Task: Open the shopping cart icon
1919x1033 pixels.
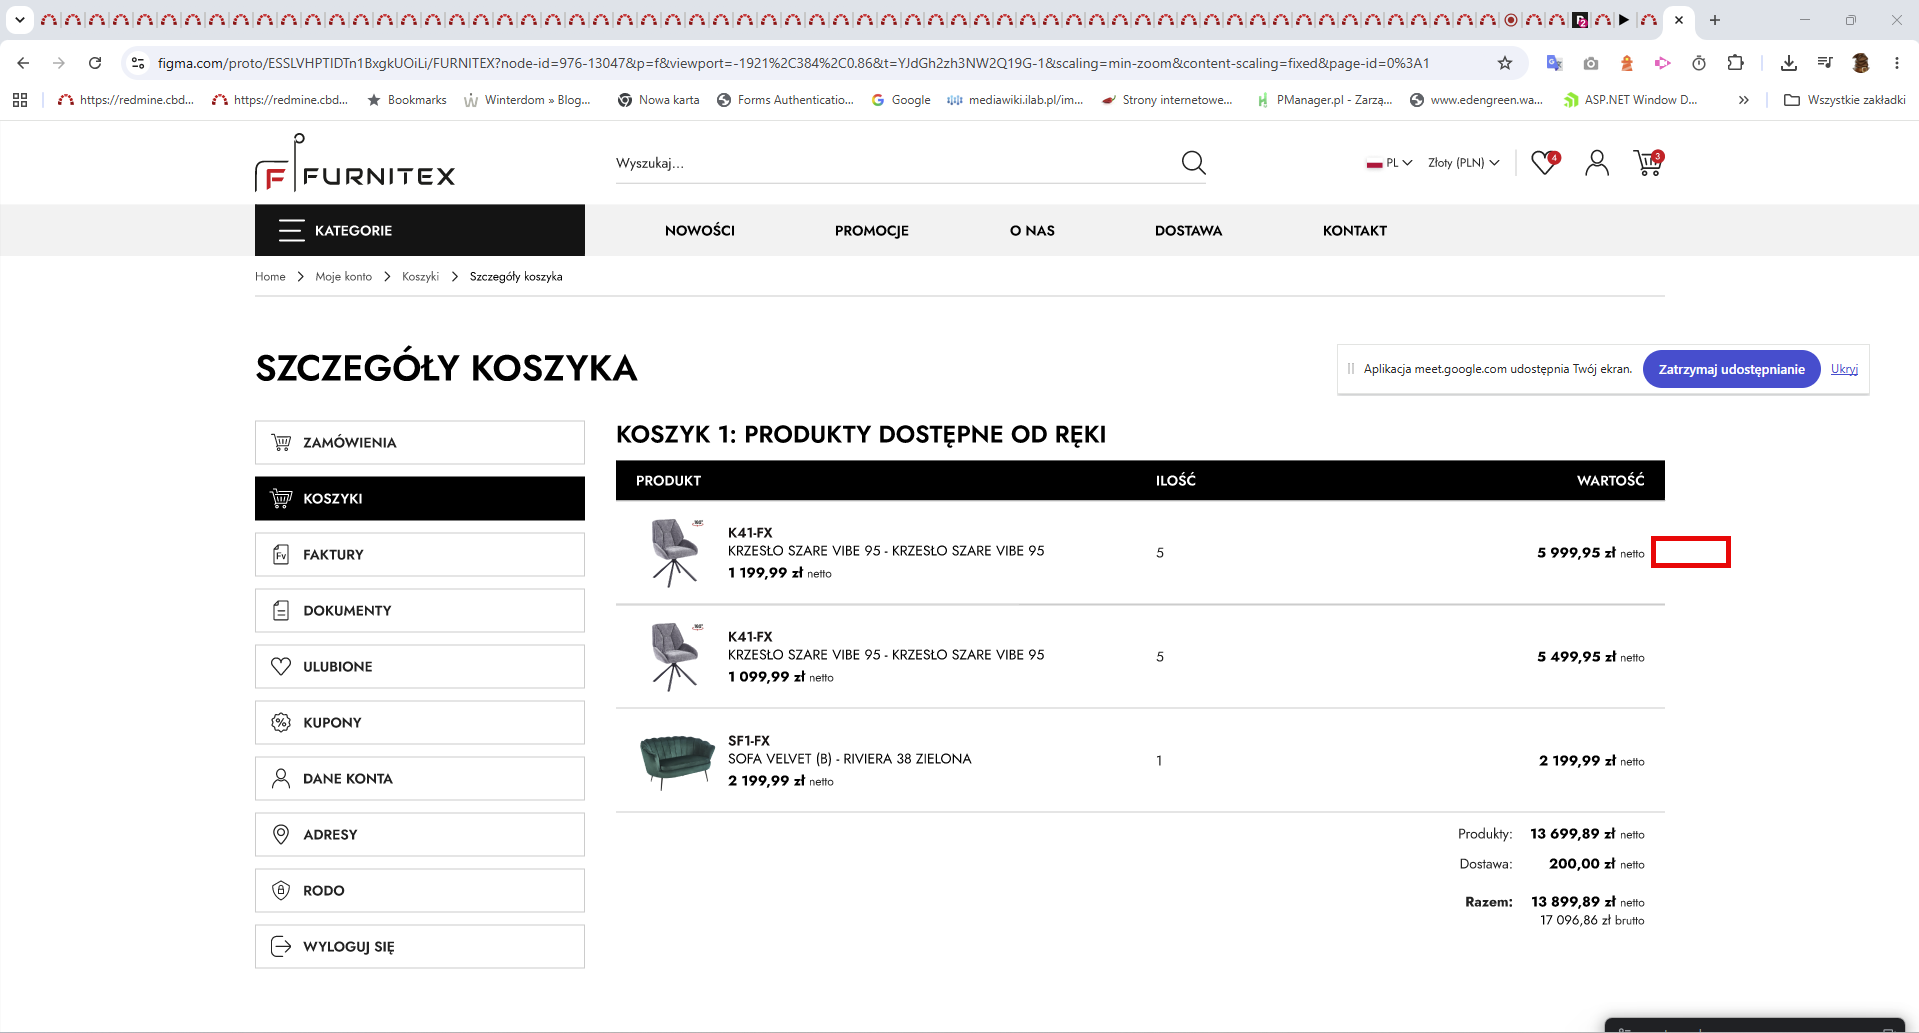Action: pos(1649,162)
